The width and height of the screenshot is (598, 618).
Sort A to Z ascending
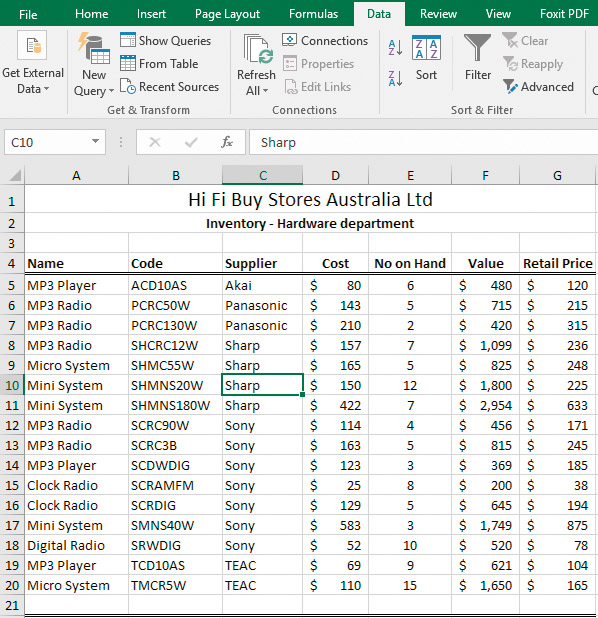(395, 48)
